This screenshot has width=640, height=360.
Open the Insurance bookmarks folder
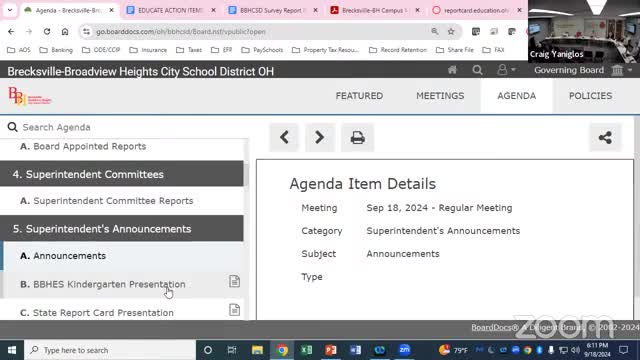point(149,50)
